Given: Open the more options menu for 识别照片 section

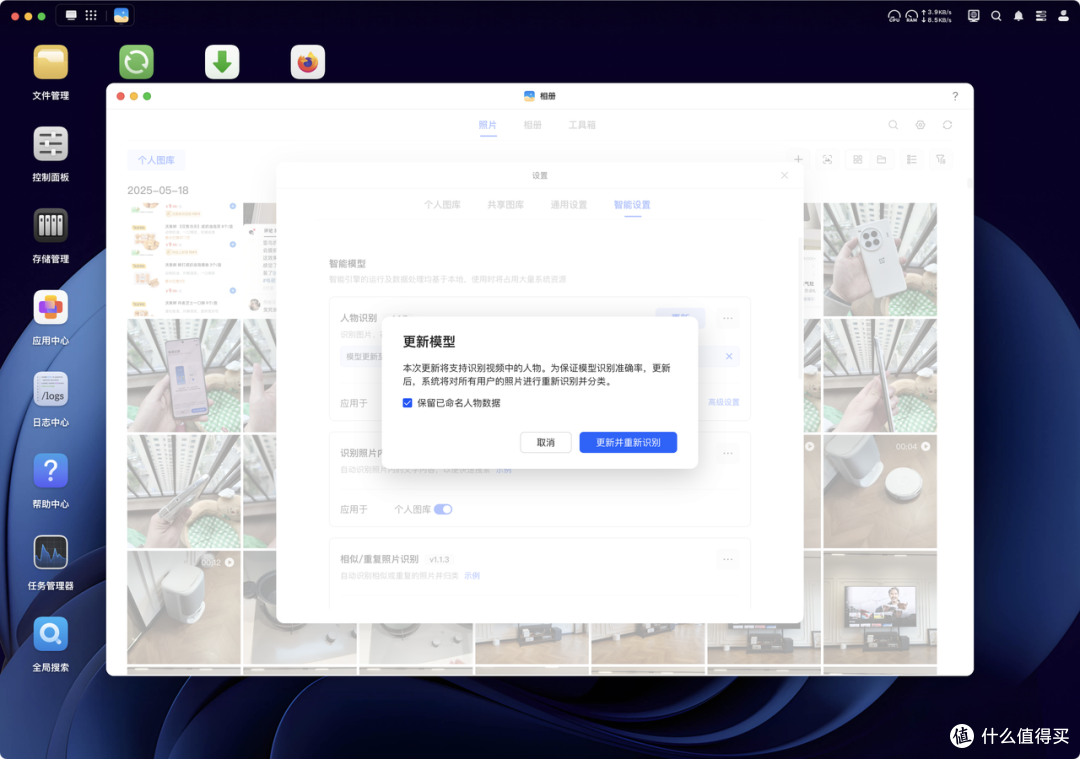Looking at the screenshot, I should coord(727,453).
